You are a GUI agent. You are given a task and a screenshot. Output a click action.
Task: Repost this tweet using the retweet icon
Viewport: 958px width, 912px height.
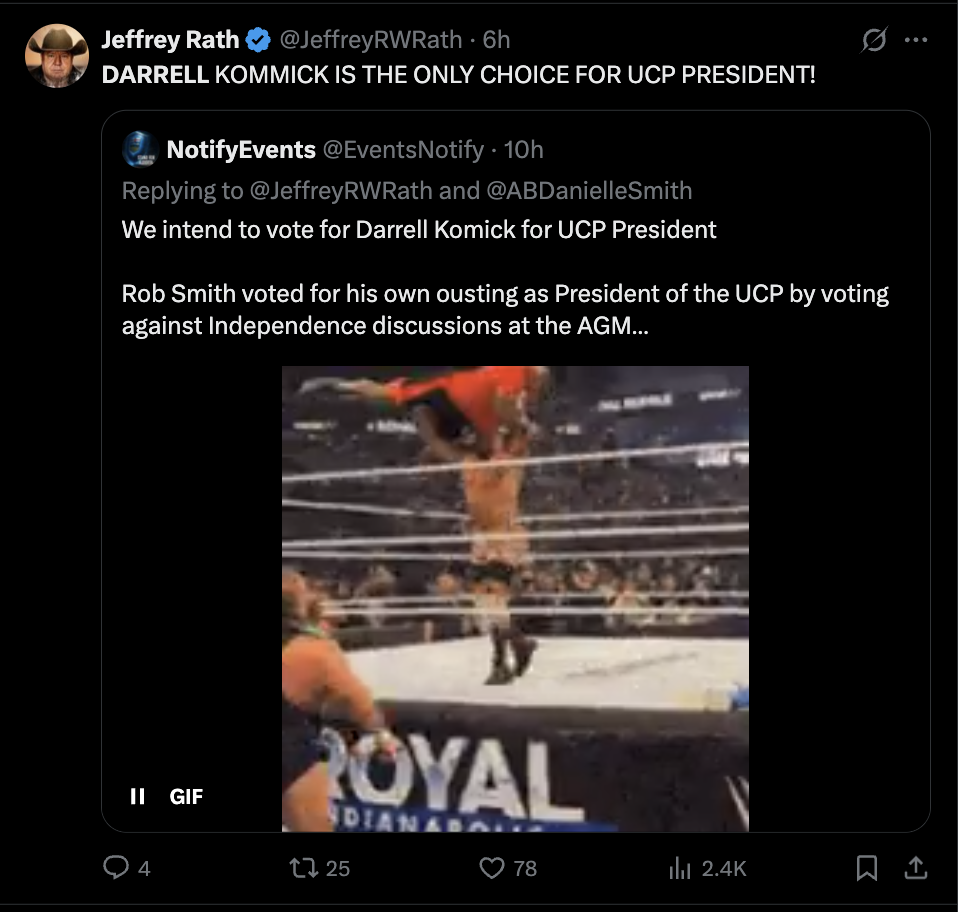click(x=304, y=868)
